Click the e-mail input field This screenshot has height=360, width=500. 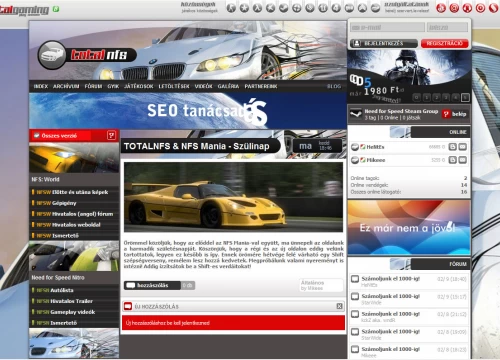point(387,27)
